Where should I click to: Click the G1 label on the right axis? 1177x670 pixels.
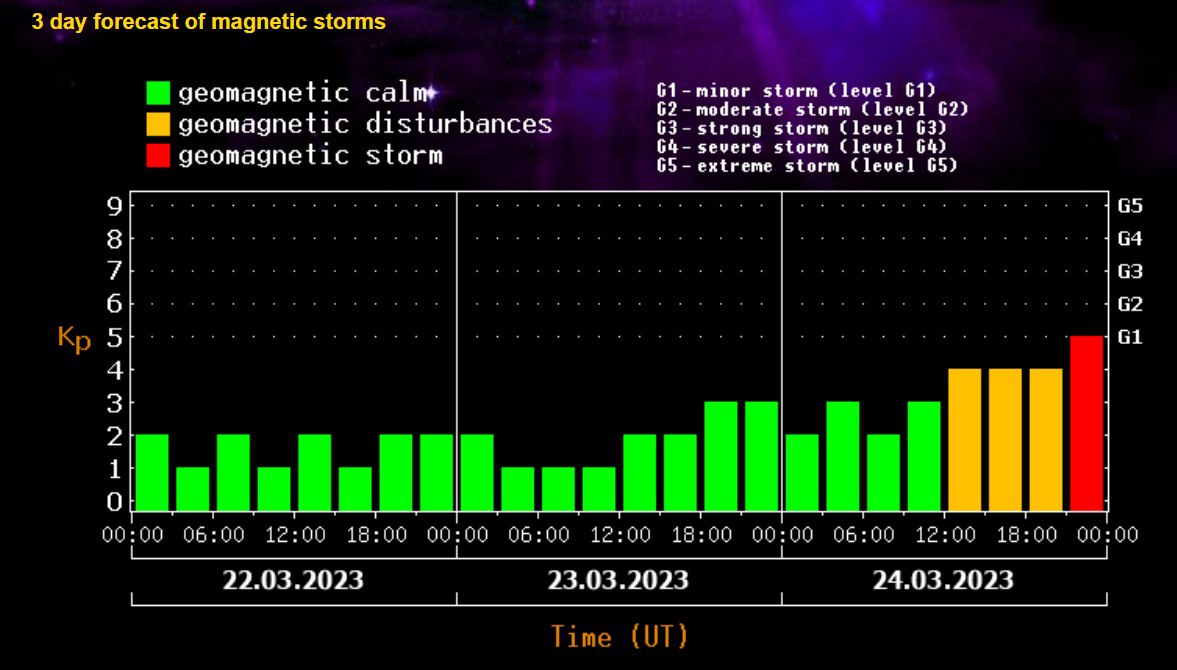[1130, 338]
